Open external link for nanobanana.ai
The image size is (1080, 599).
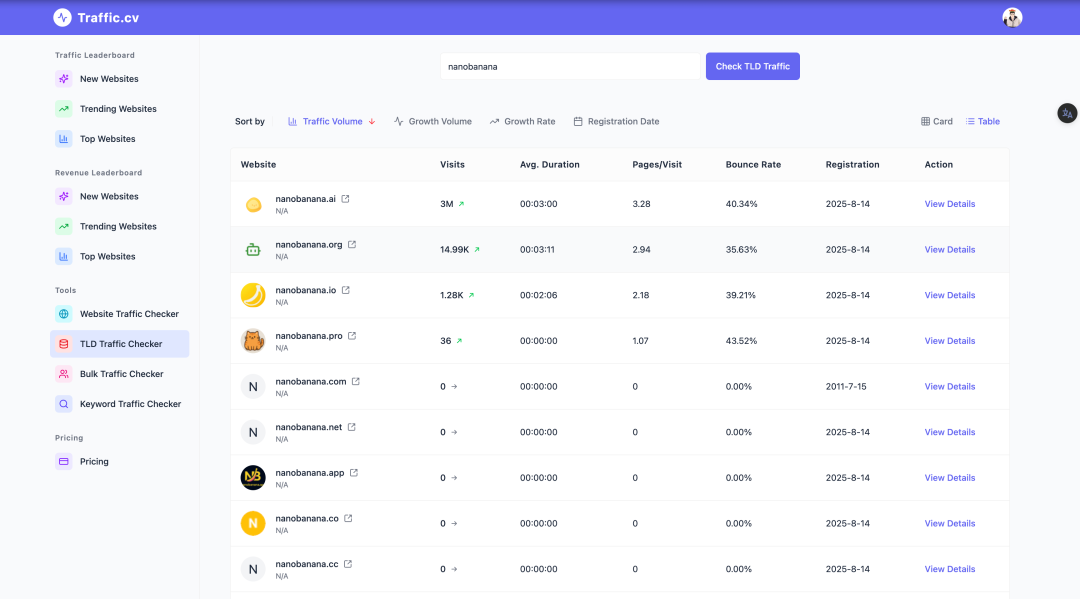(x=346, y=199)
